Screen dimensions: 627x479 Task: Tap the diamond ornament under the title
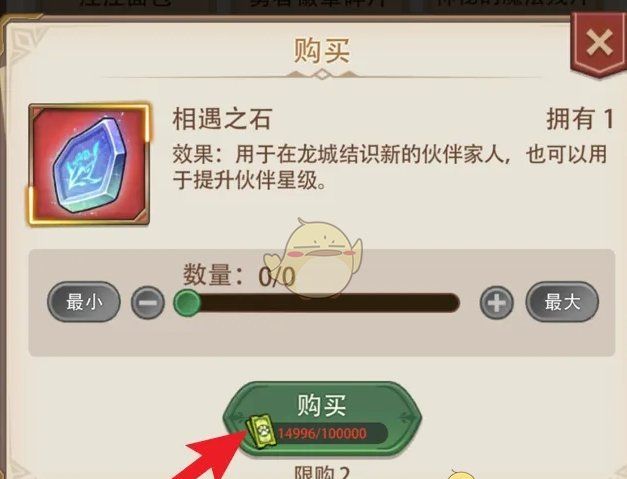click(322, 74)
